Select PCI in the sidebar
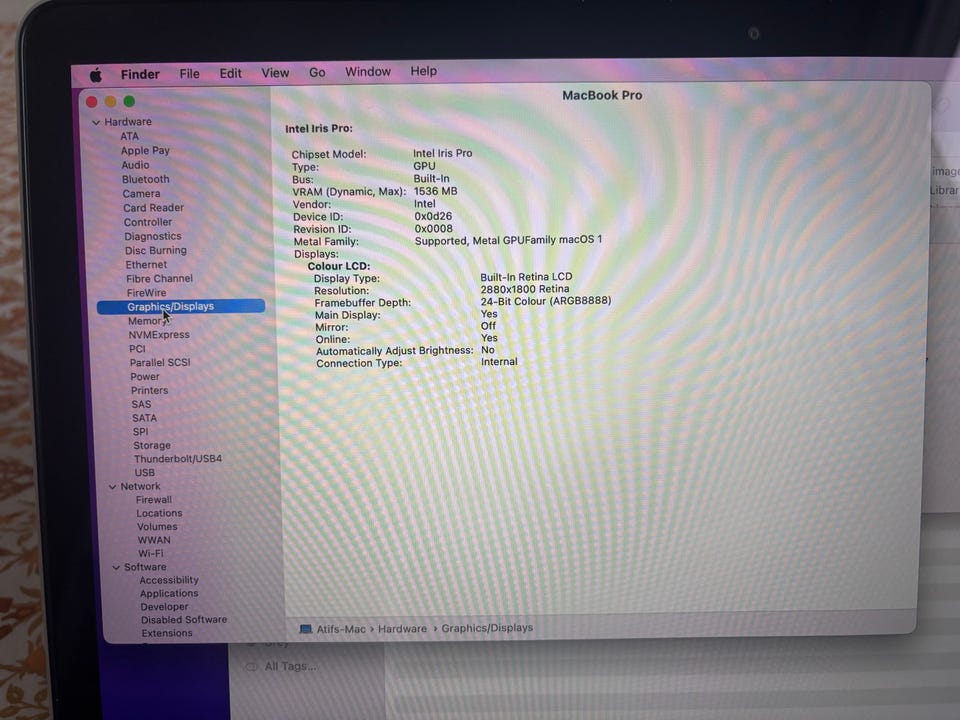The image size is (960, 720). click(x=137, y=349)
